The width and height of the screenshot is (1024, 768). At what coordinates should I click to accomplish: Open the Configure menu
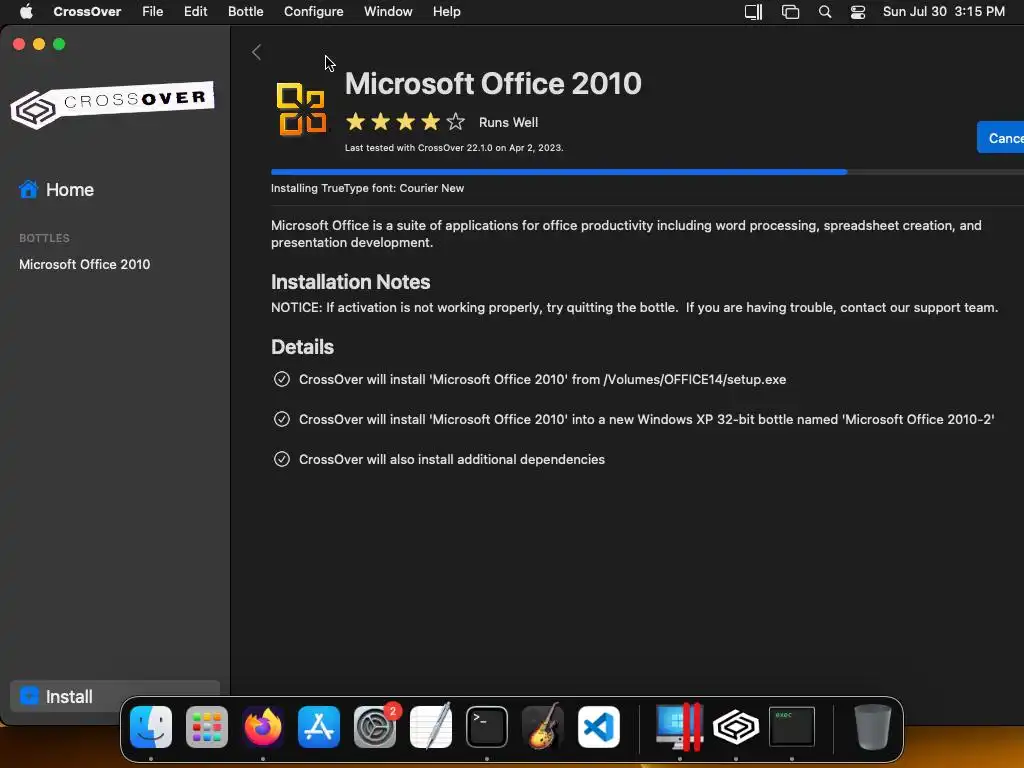pyautogui.click(x=313, y=12)
